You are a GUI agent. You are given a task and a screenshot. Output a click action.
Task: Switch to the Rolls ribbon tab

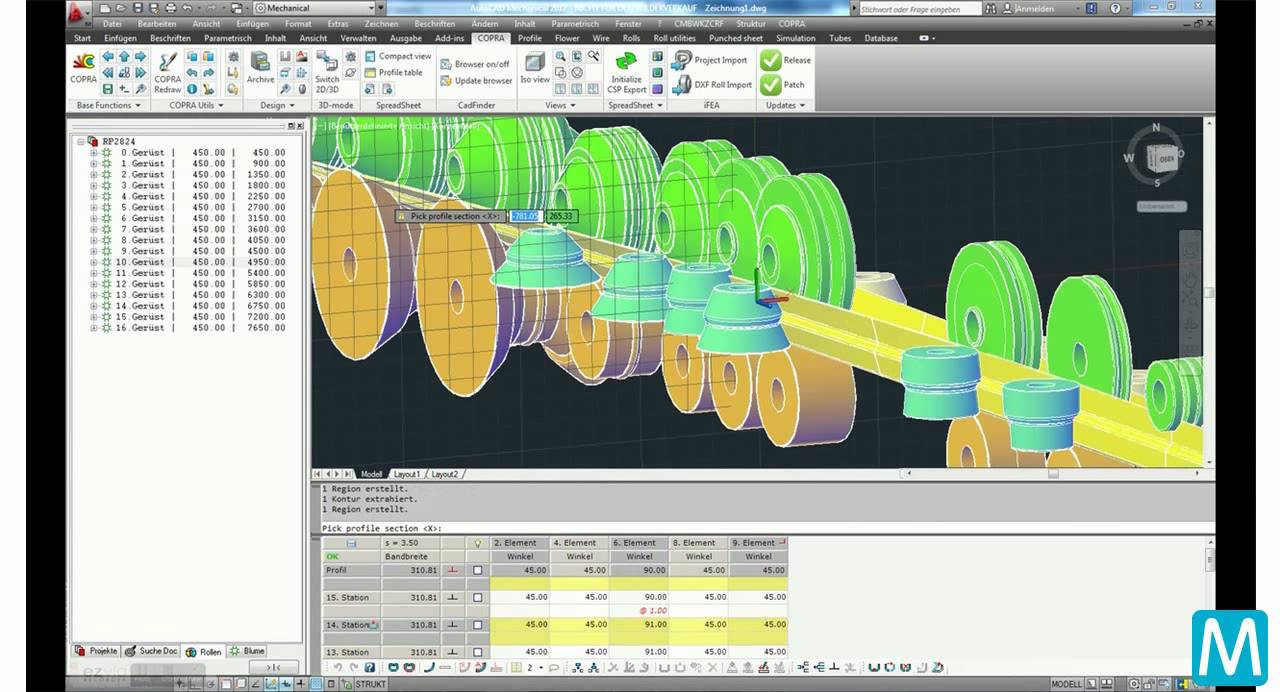[x=631, y=38]
